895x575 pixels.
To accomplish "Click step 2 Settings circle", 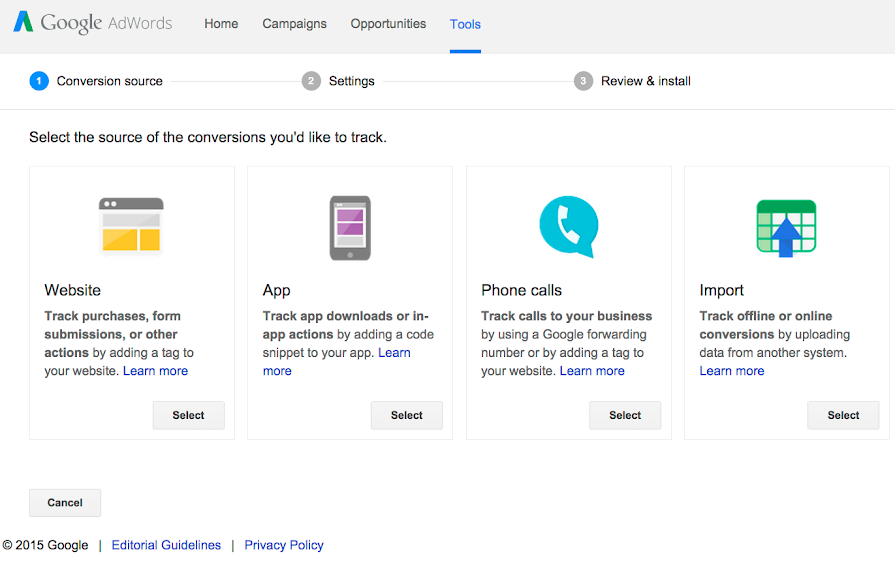I will (311, 81).
